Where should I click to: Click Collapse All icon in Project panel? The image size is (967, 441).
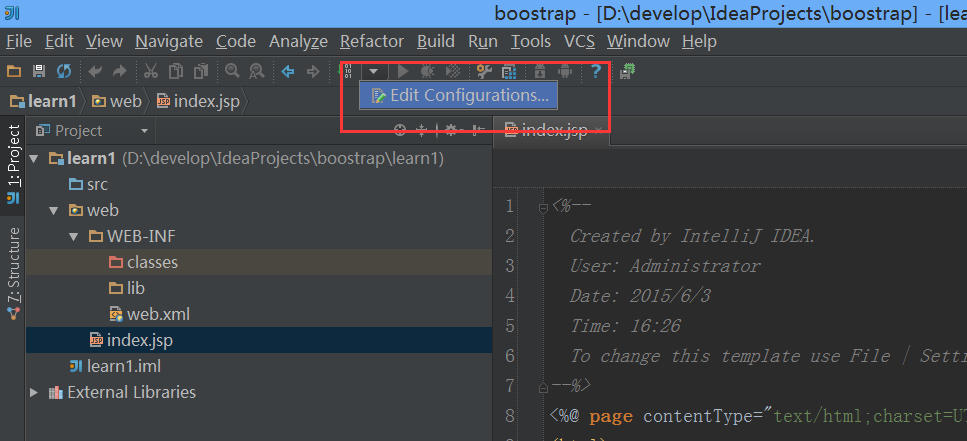point(422,130)
